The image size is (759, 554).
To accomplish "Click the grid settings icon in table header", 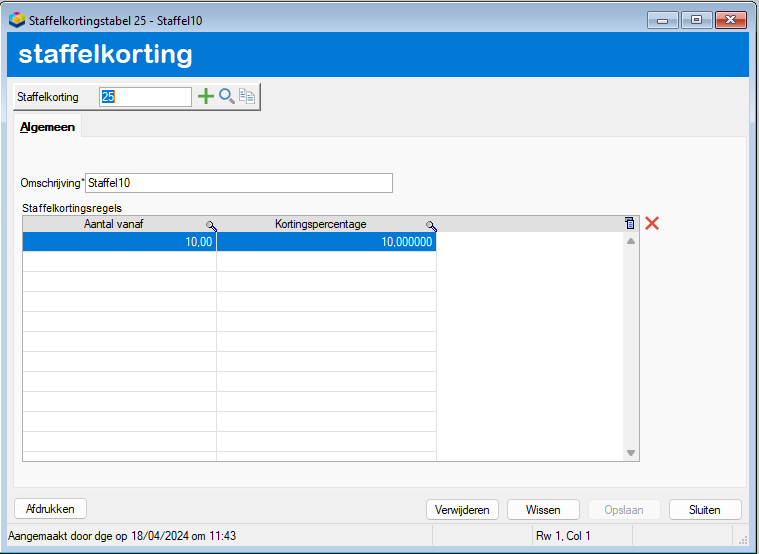I will 629,223.
